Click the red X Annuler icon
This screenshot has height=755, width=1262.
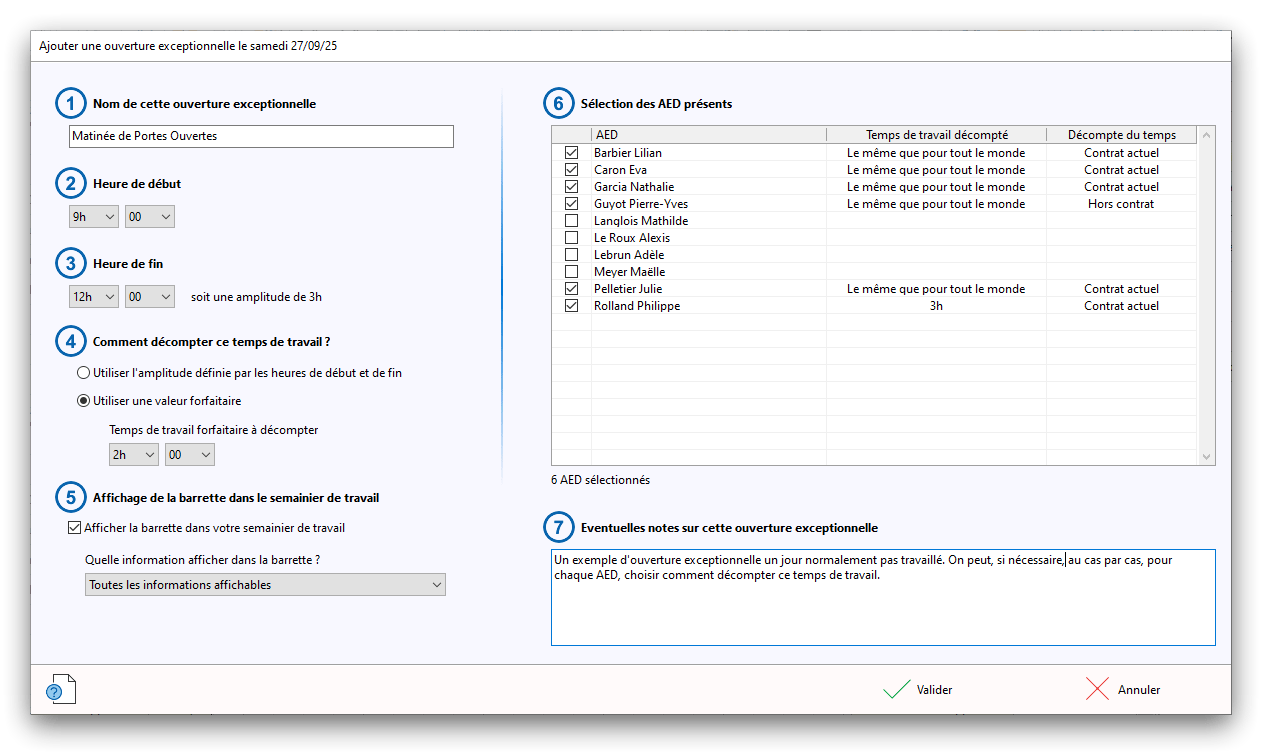[1097, 690]
